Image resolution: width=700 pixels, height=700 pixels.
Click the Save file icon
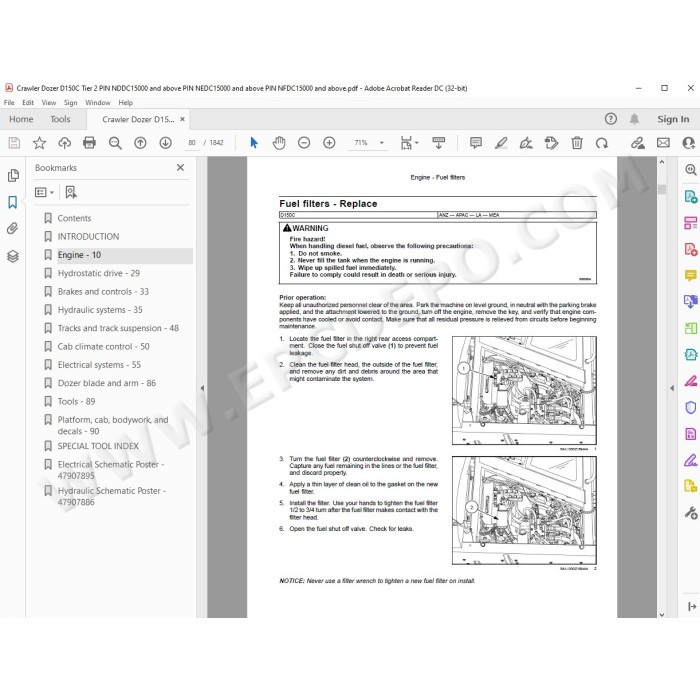tap(14, 143)
